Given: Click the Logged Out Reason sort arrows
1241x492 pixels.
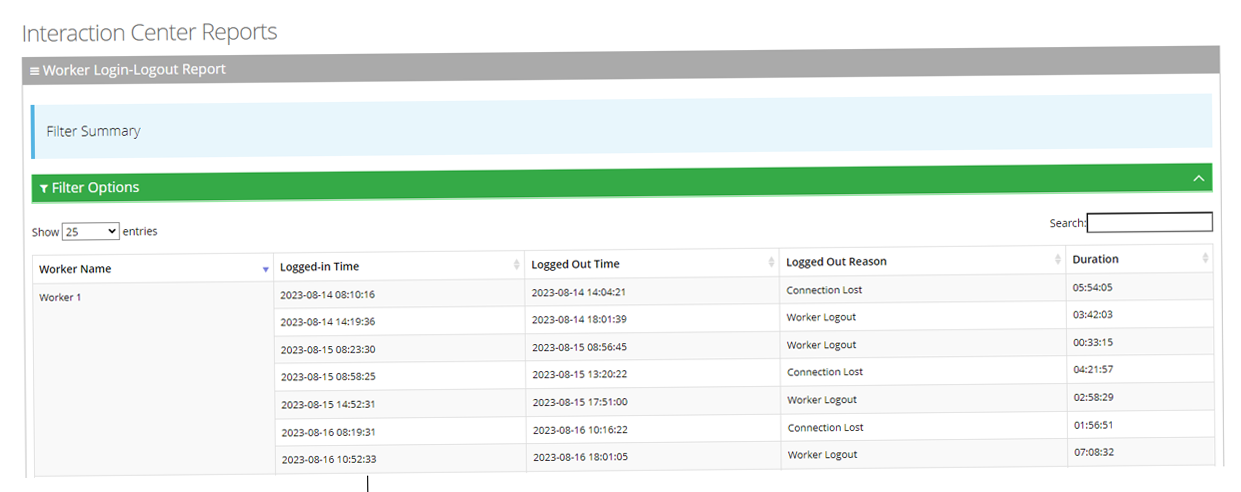Looking at the screenshot, I should coord(1057,260).
